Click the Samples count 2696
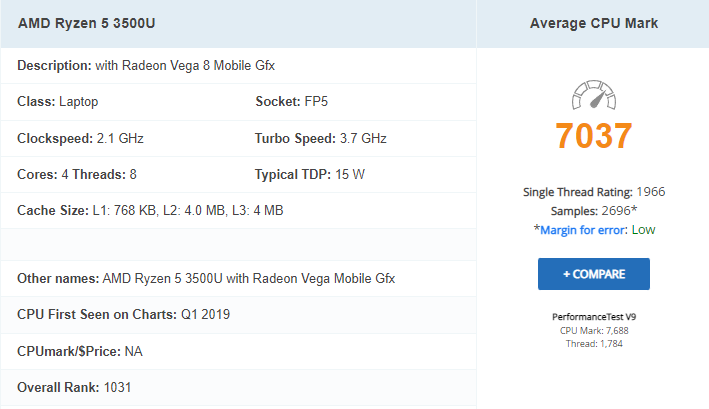709x409 pixels. (616, 211)
